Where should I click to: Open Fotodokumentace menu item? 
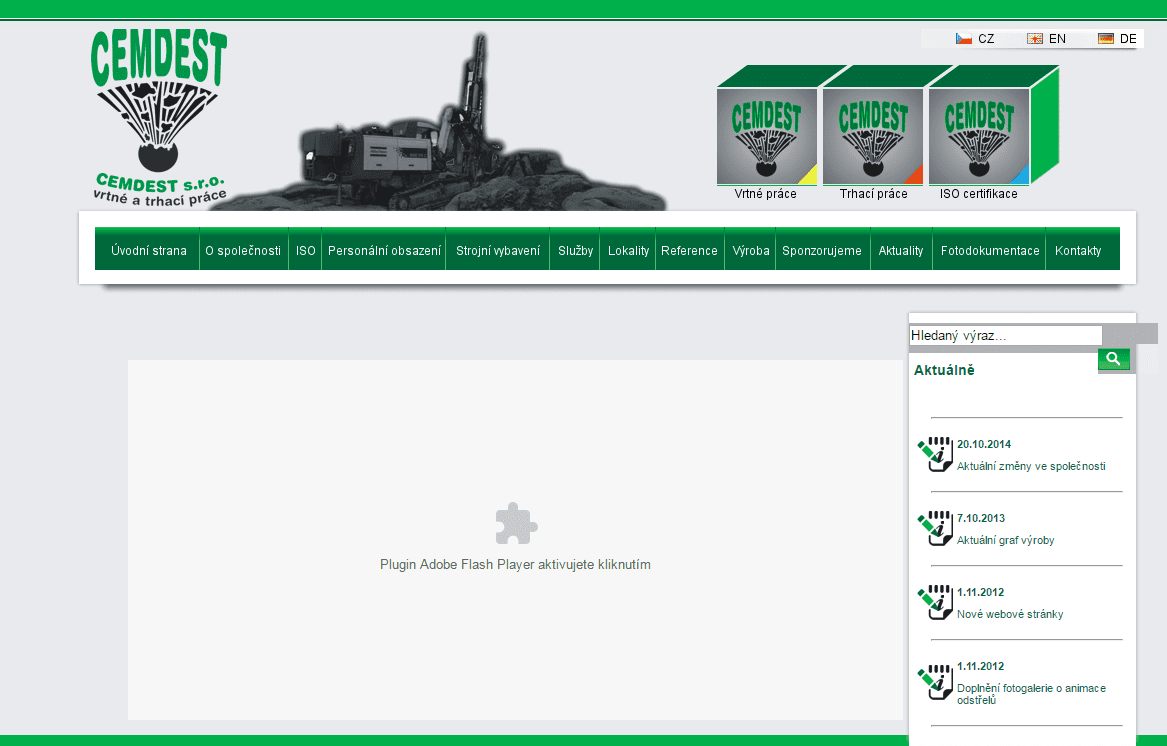click(x=990, y=251)
